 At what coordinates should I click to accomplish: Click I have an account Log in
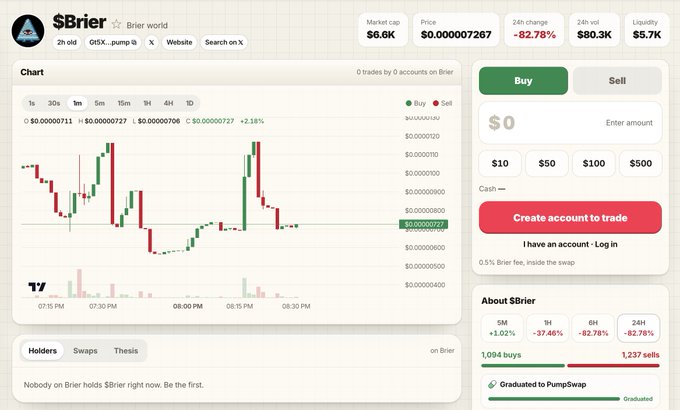(570, 244)
